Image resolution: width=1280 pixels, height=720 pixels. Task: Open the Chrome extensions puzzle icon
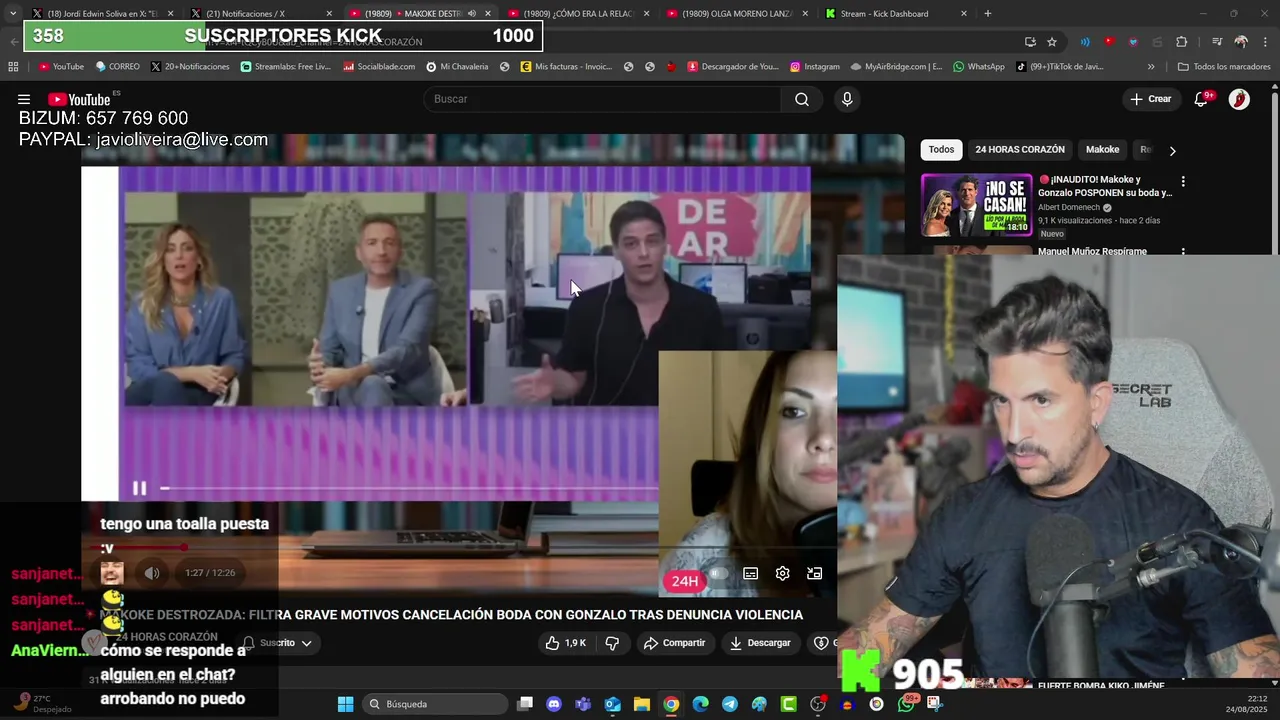pyautogui.click(x=1182, y=42)
